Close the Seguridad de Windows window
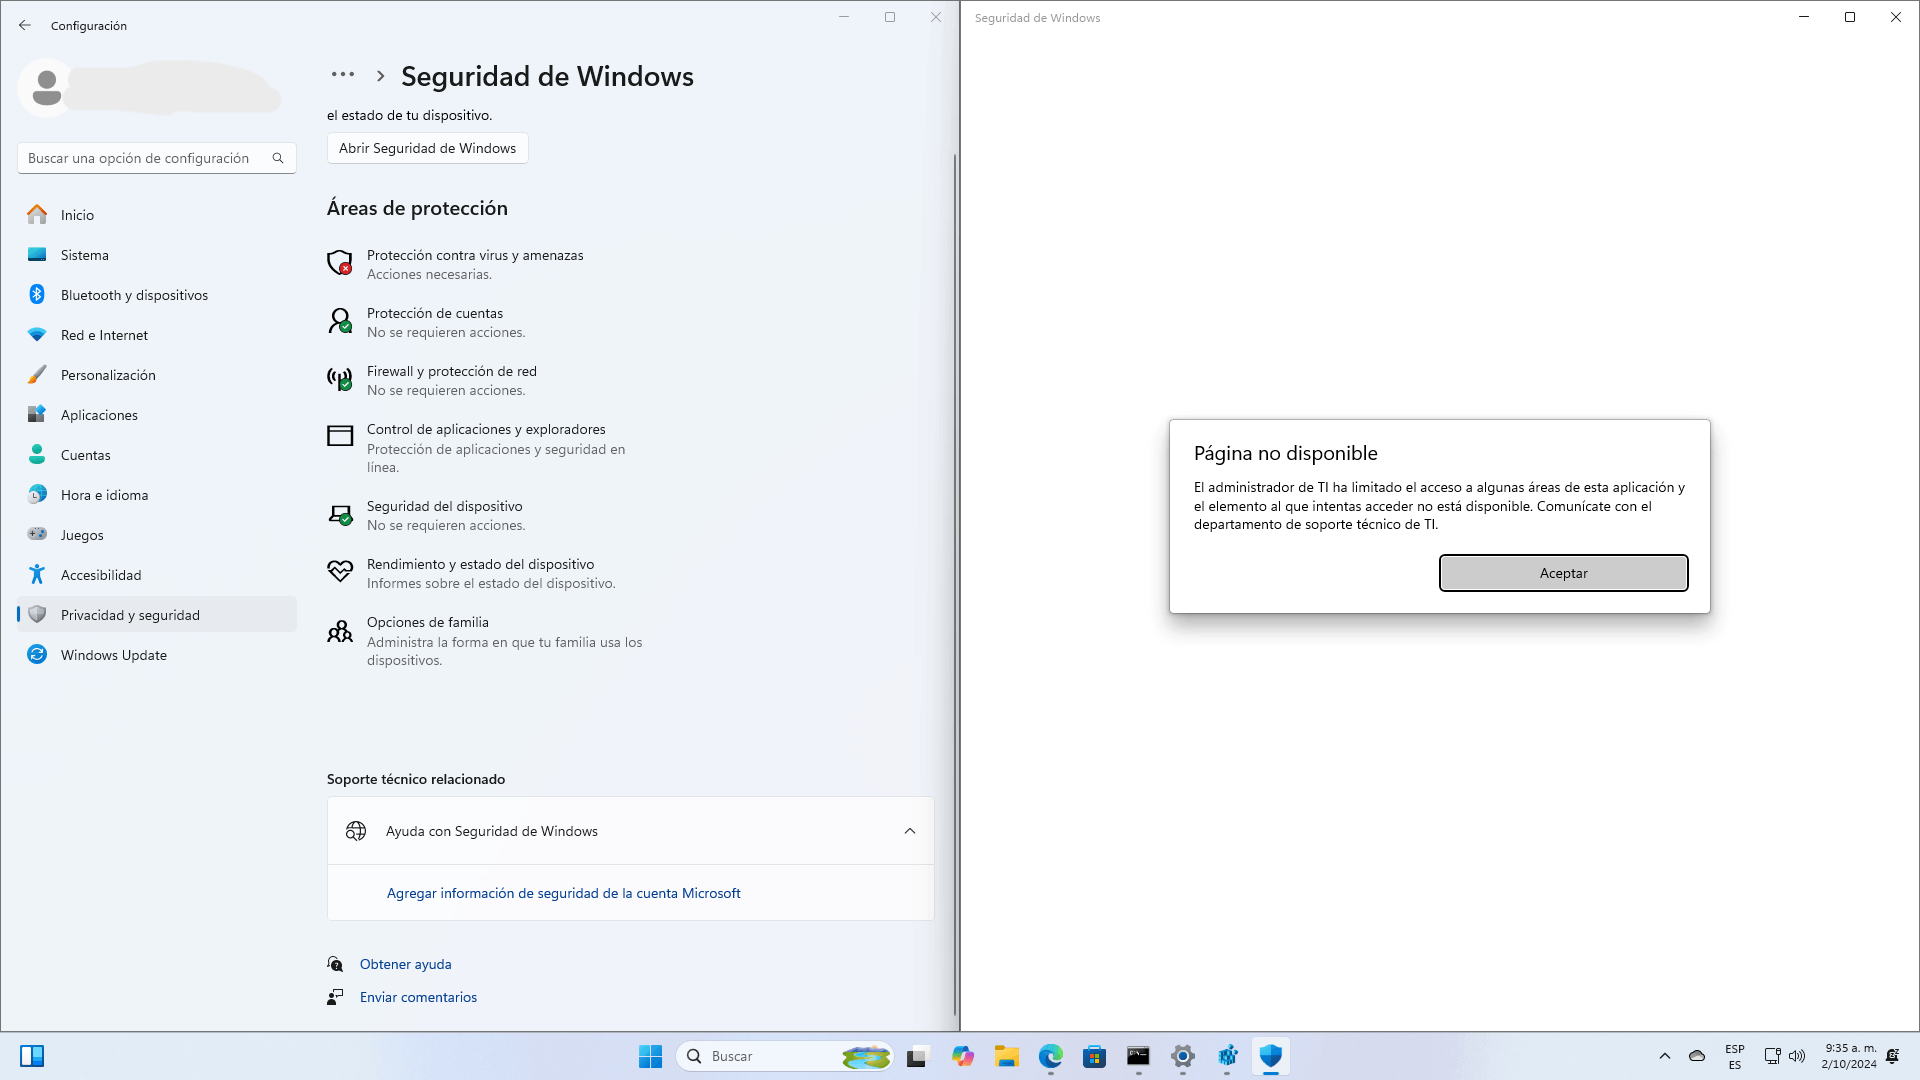Image resolution: width=1920 pixels, height=1080 pixels. (x=1896, y=17)
